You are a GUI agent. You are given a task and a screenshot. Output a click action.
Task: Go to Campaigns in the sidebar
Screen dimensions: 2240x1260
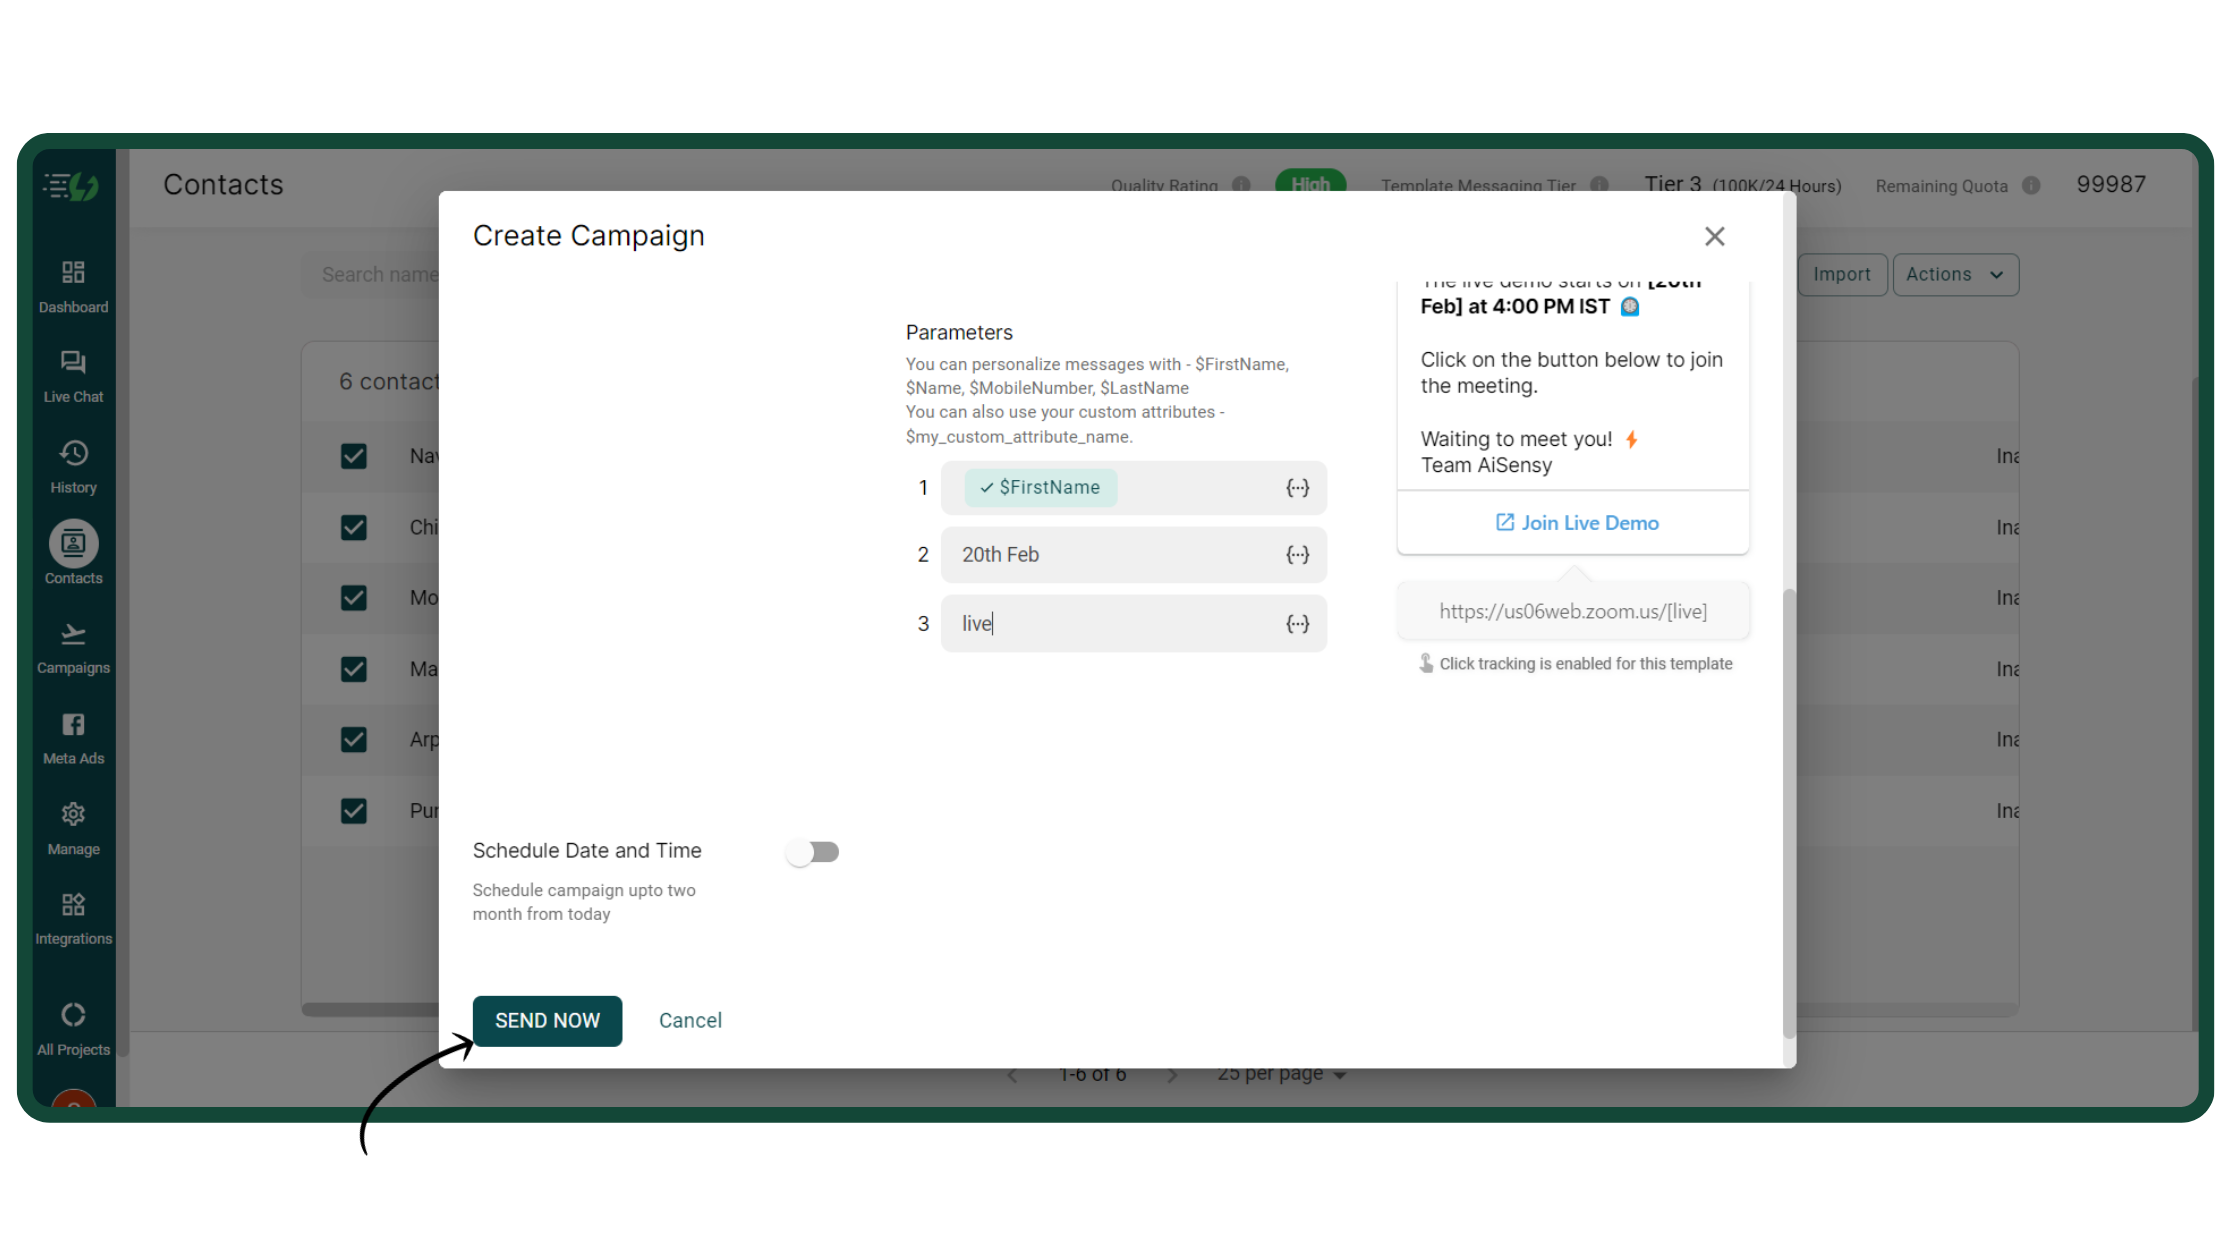click(x=73, y=635)
